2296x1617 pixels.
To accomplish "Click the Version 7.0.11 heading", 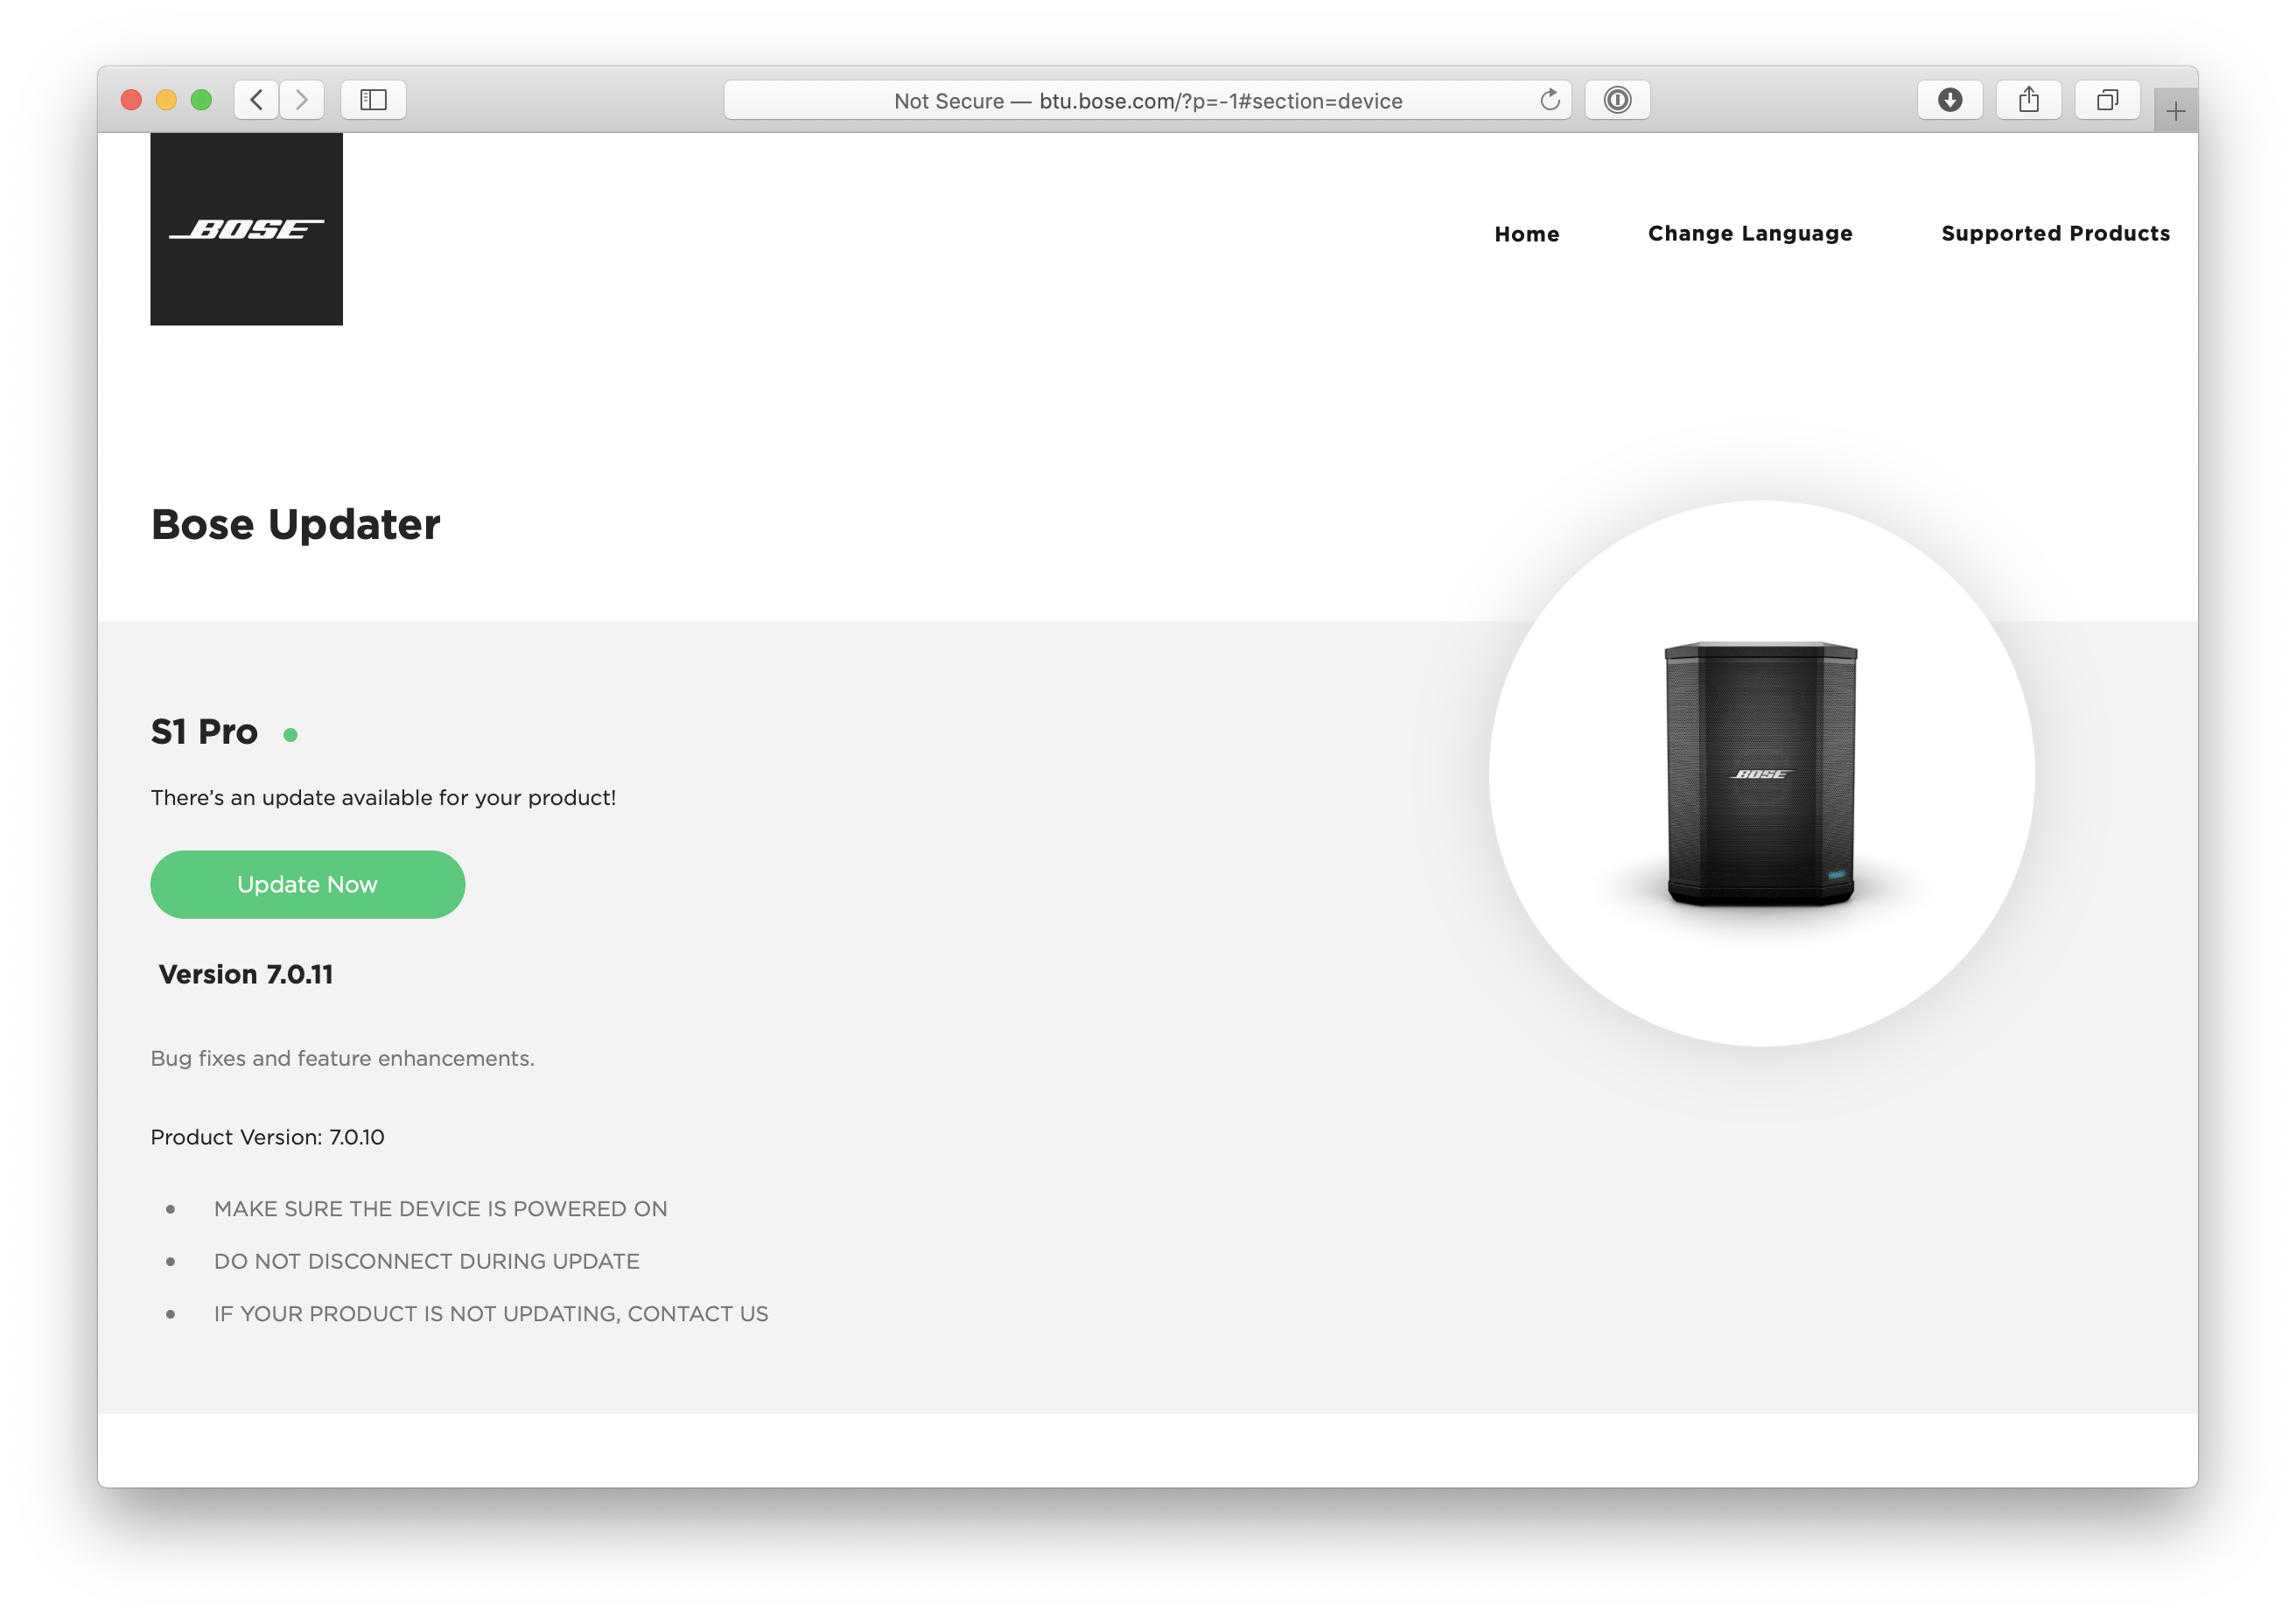I will coord(246,974).
